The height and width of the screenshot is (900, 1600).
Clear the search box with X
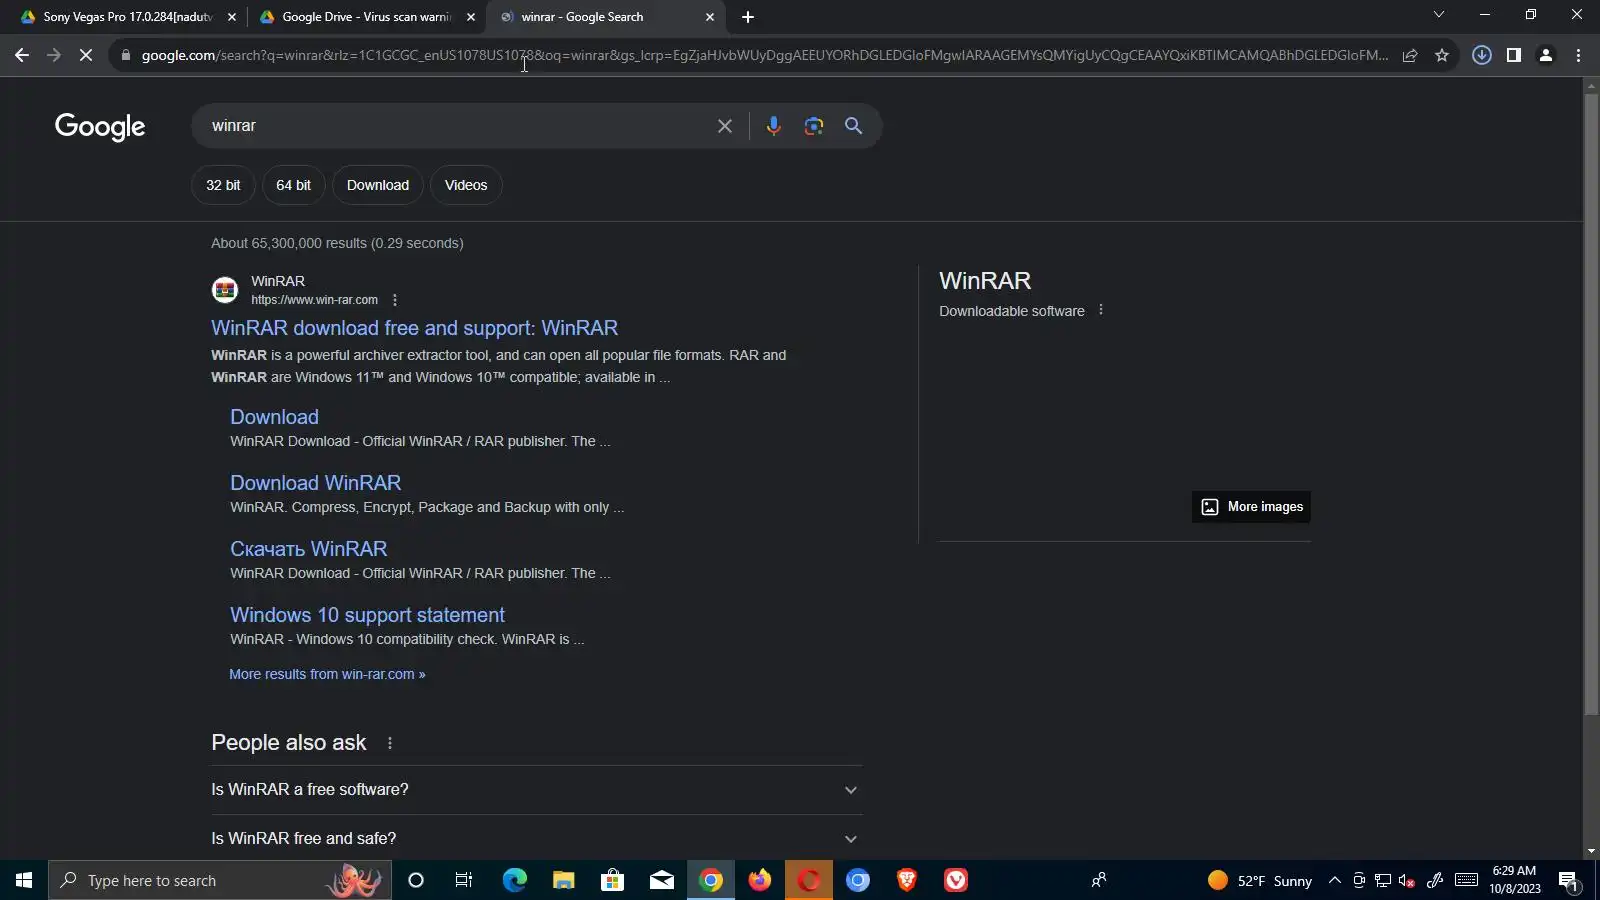point(725,126)
